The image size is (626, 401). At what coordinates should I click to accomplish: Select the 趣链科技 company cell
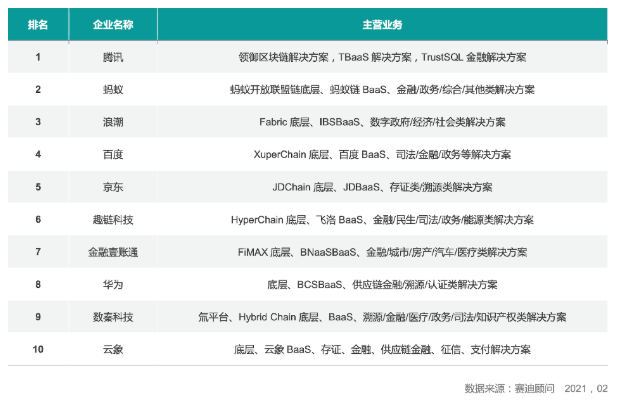pyautogui.click(x=113, y=219)
